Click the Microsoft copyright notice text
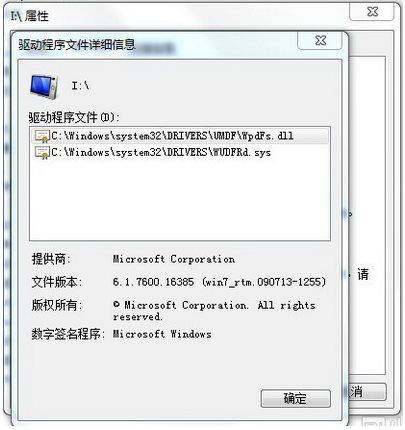 point(214,311)
